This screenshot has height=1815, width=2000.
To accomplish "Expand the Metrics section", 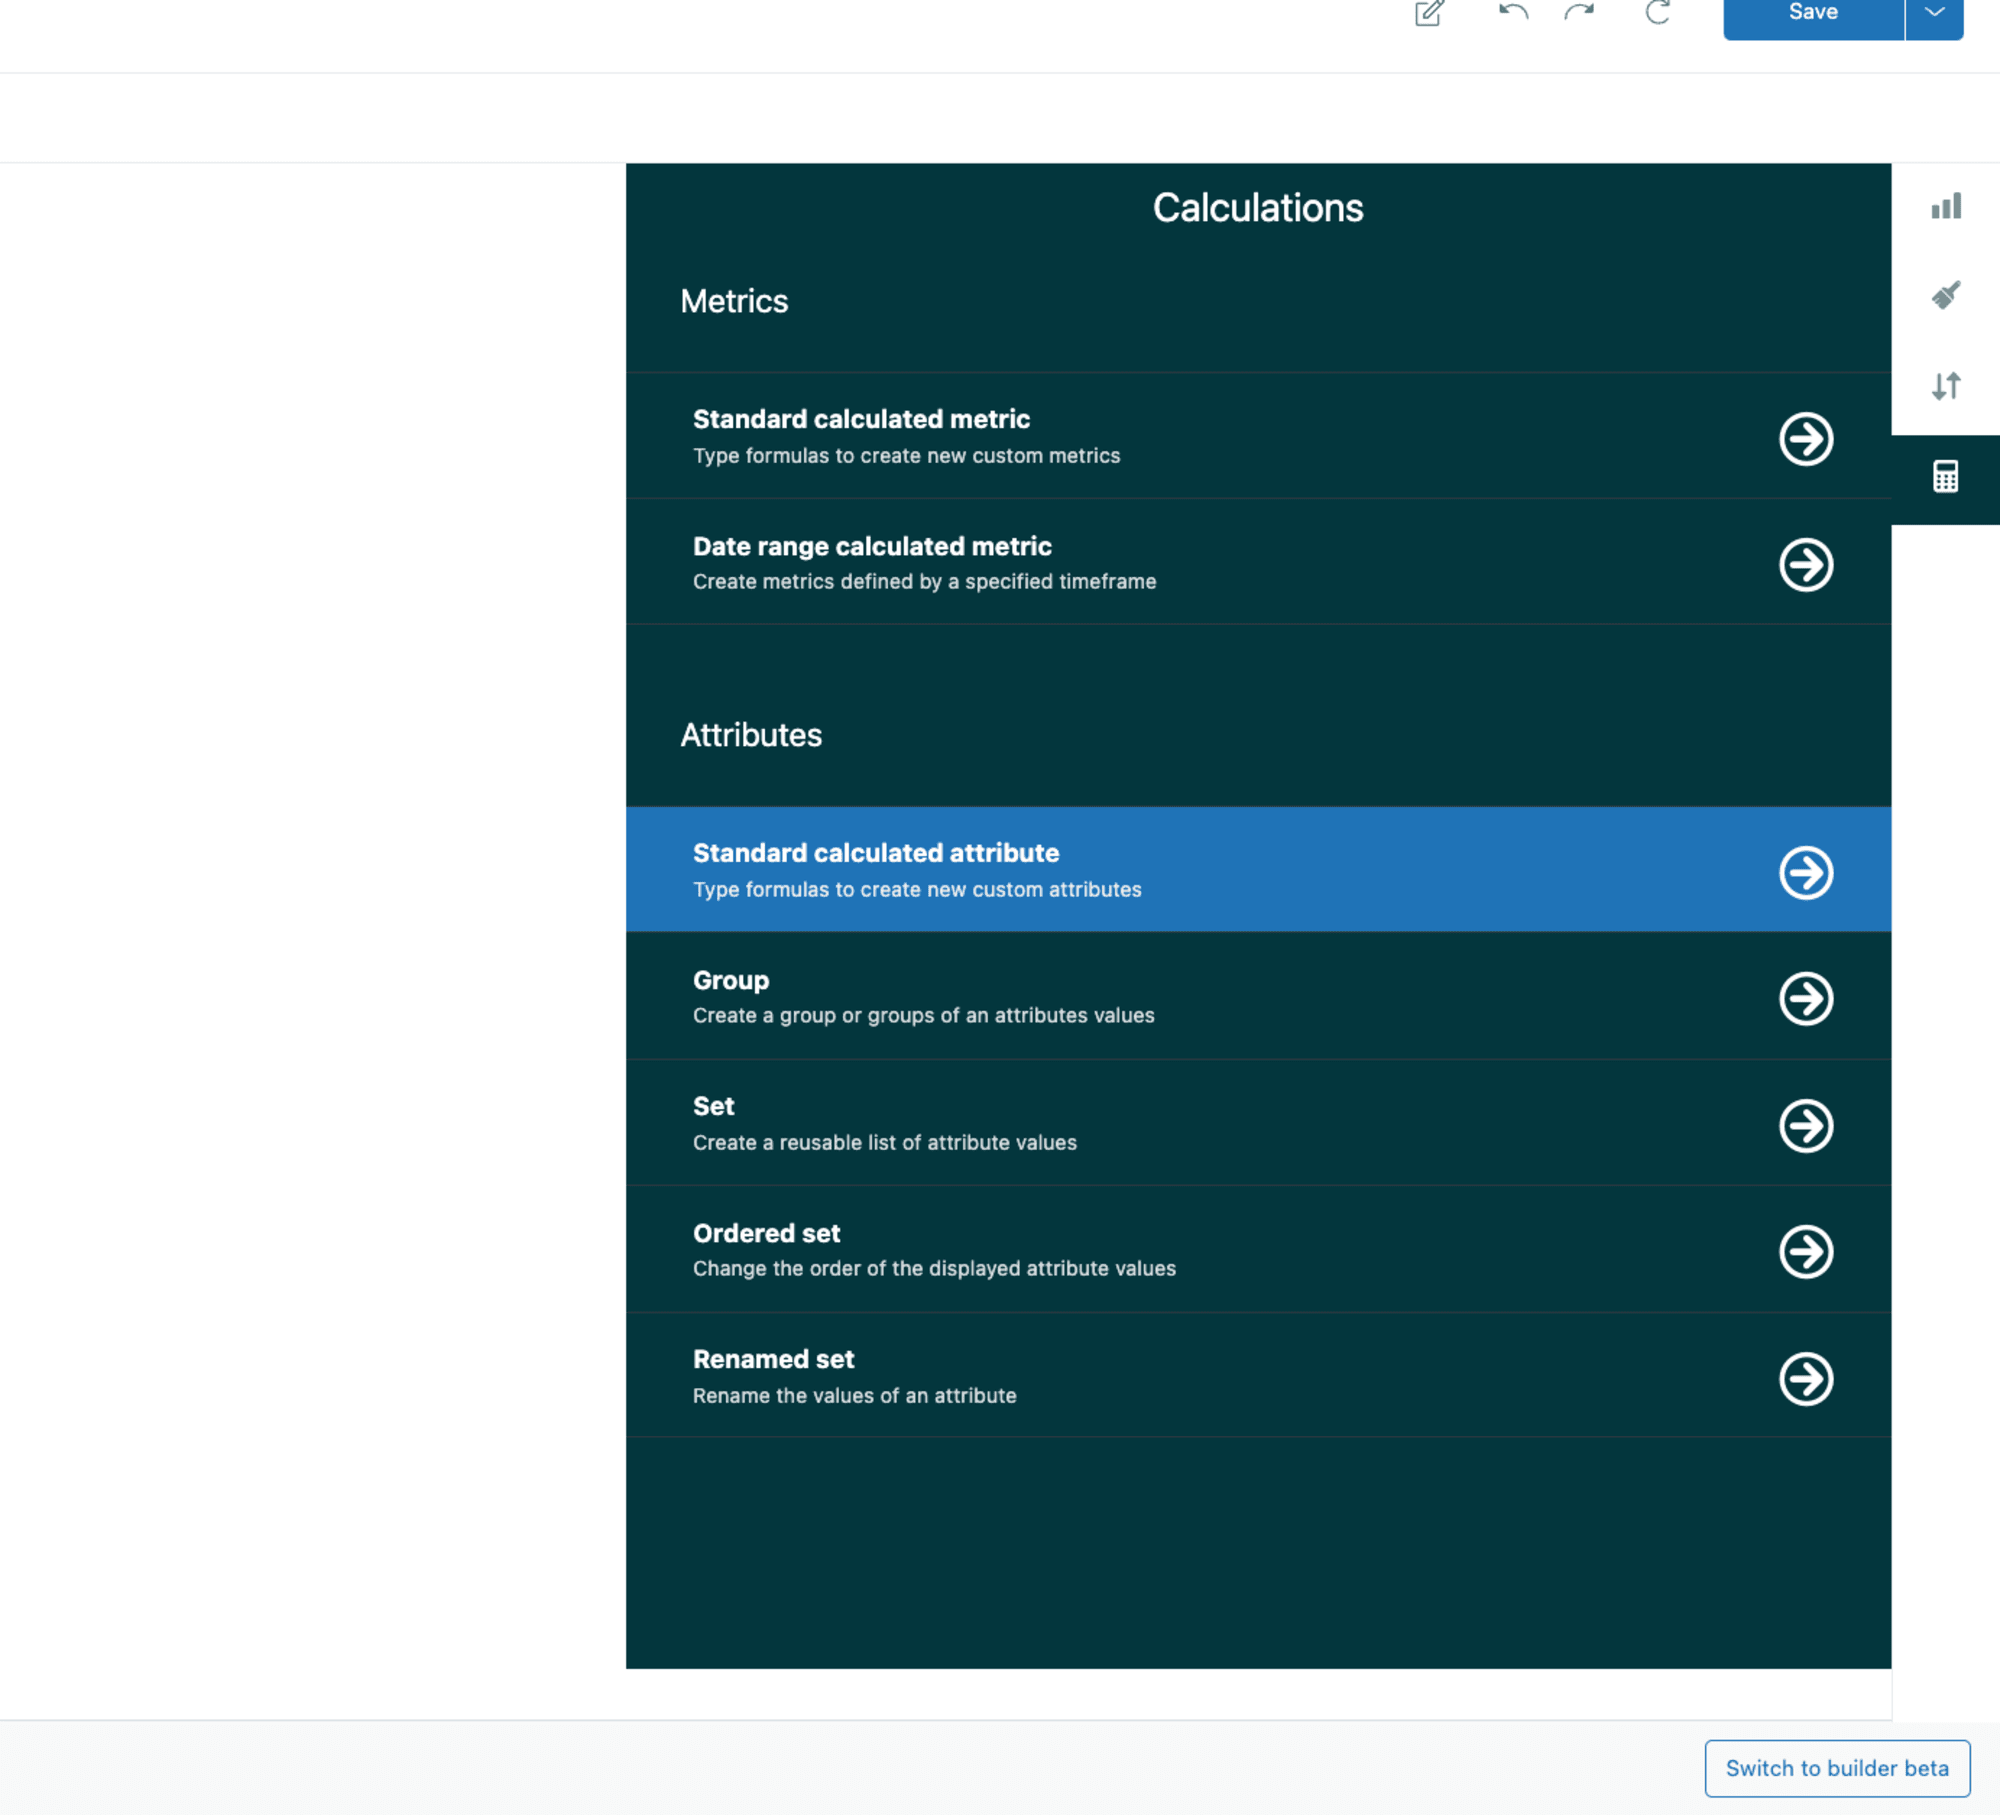I will (x=733, y=300).
